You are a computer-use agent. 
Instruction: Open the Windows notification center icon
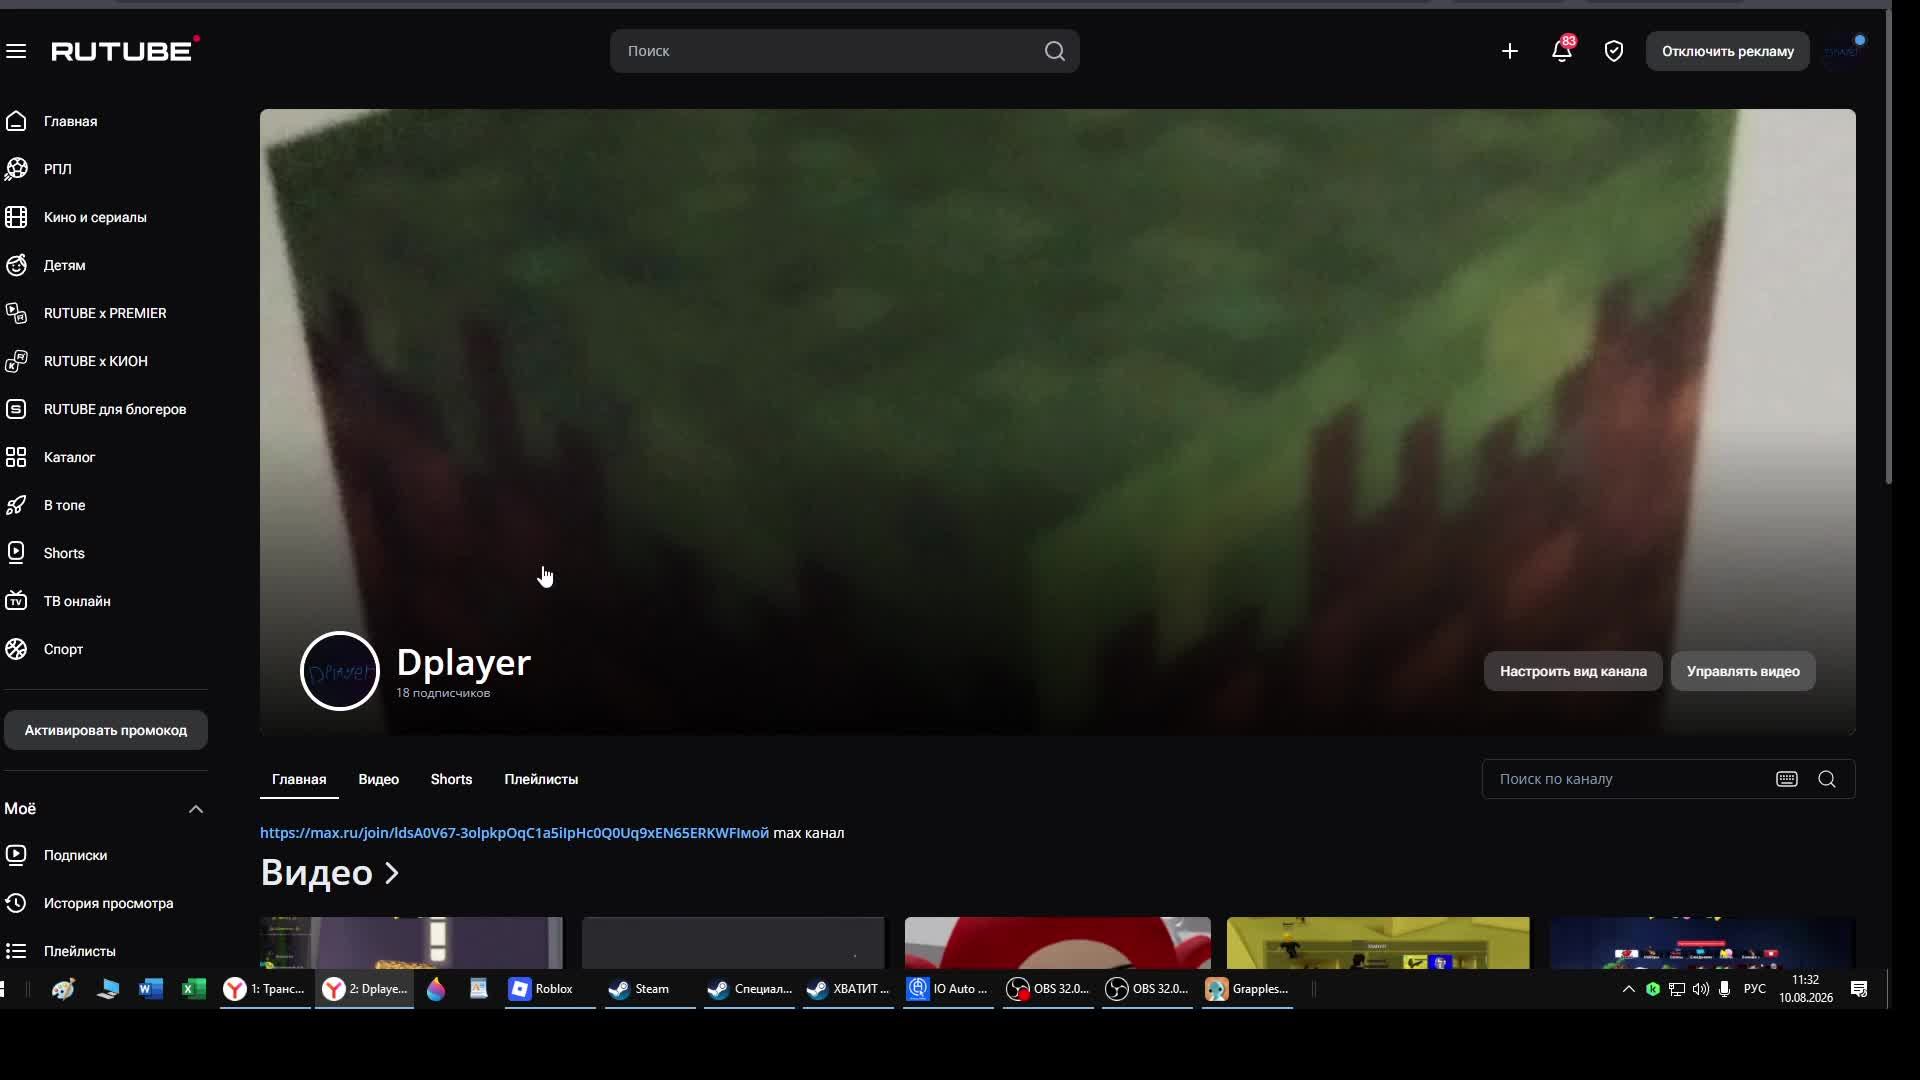tap(1859, 989)
